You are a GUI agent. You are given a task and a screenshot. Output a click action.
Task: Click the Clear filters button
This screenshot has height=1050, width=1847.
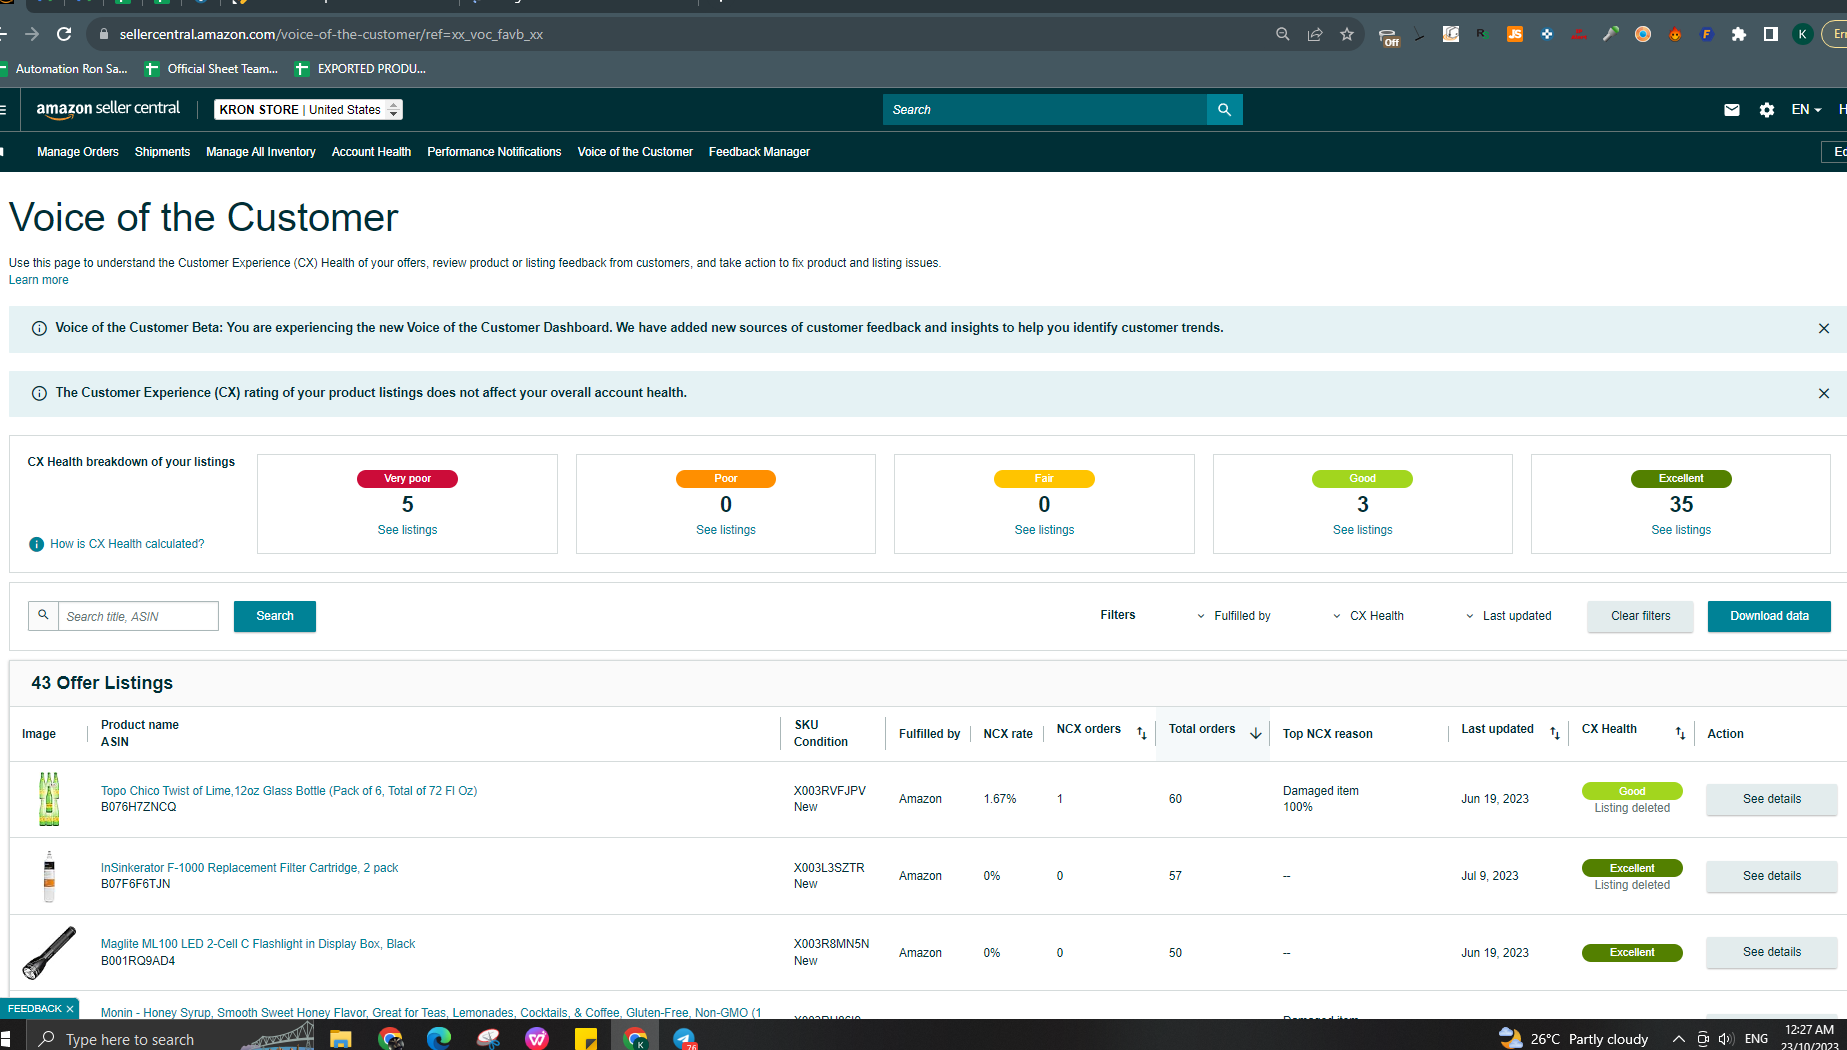1640,616
